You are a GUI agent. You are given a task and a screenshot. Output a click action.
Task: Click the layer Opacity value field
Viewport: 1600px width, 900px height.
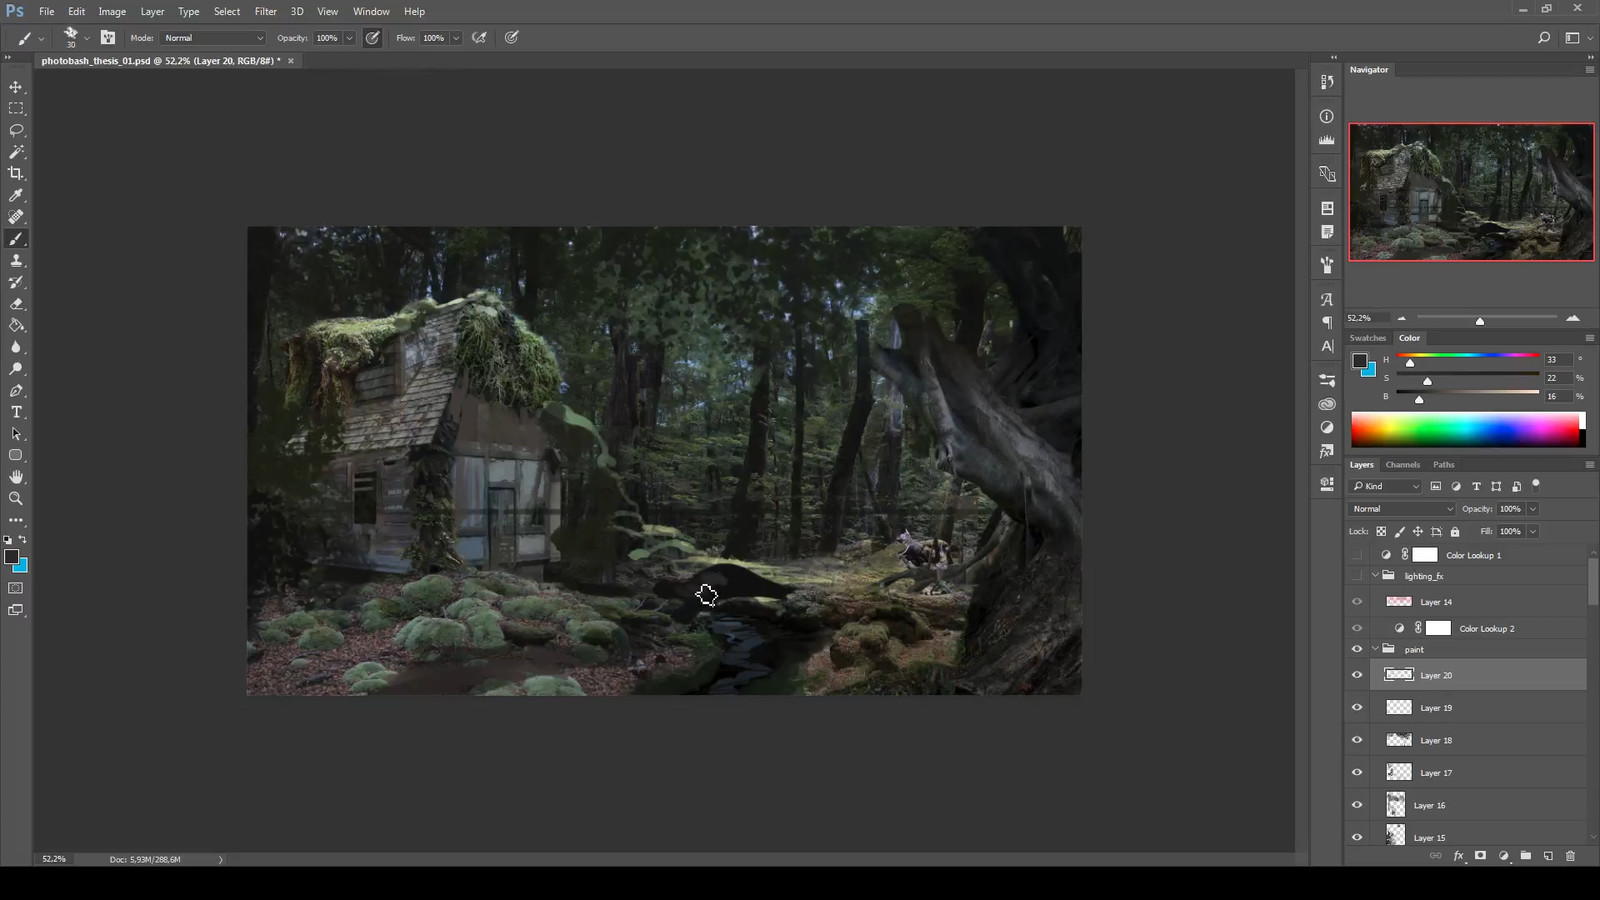pyautogui.click(x=1510, y=509)
